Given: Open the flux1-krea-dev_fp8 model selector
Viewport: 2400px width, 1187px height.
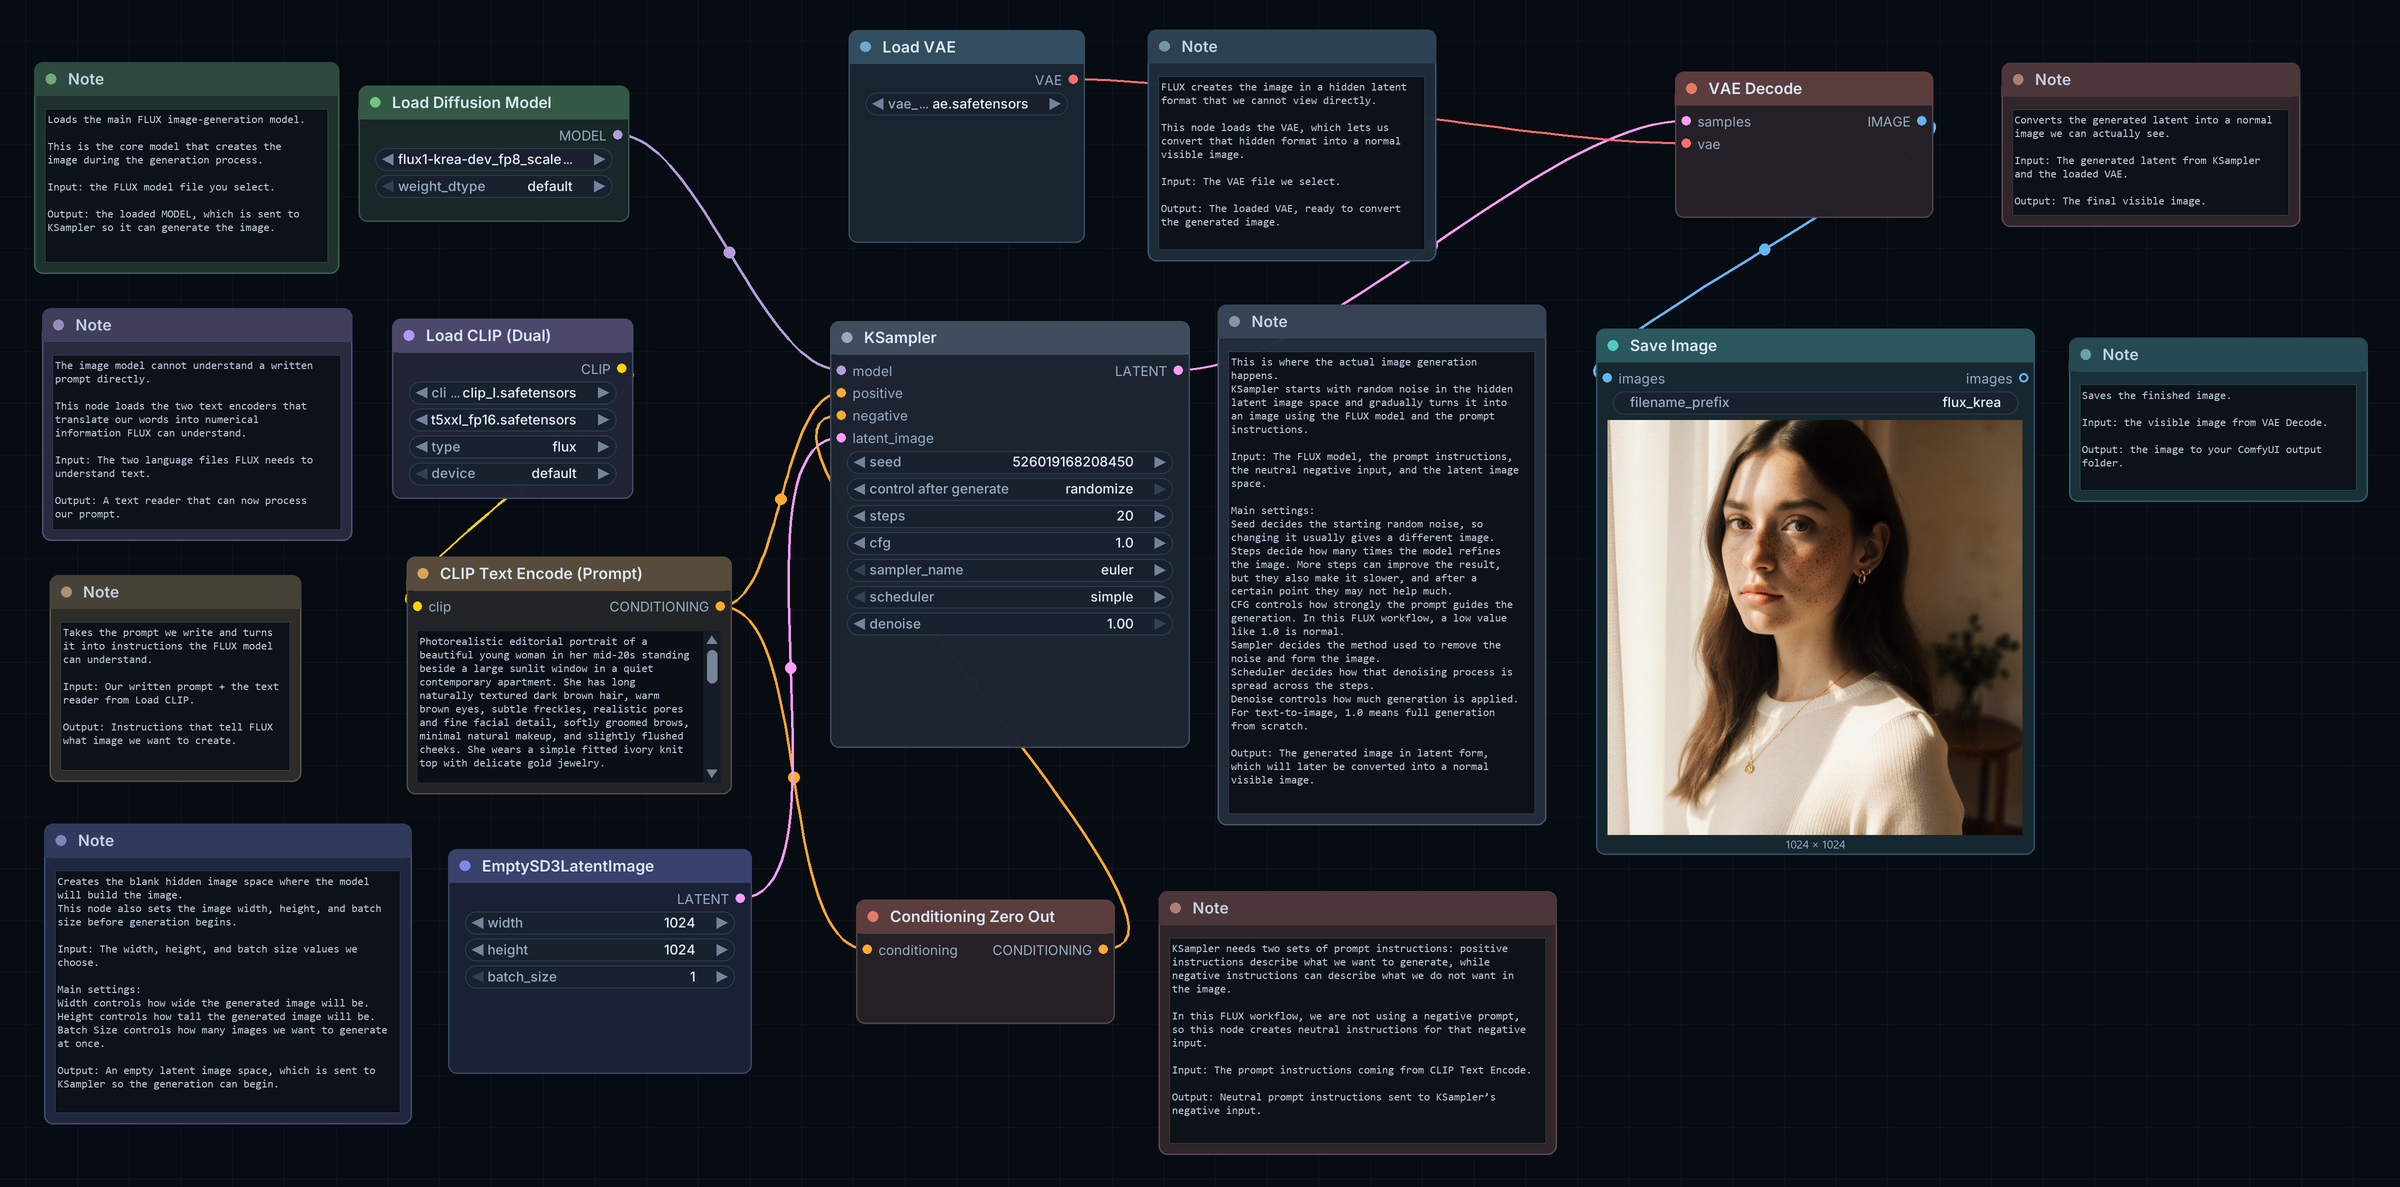Looking at the screenshot, I should 495,160.
